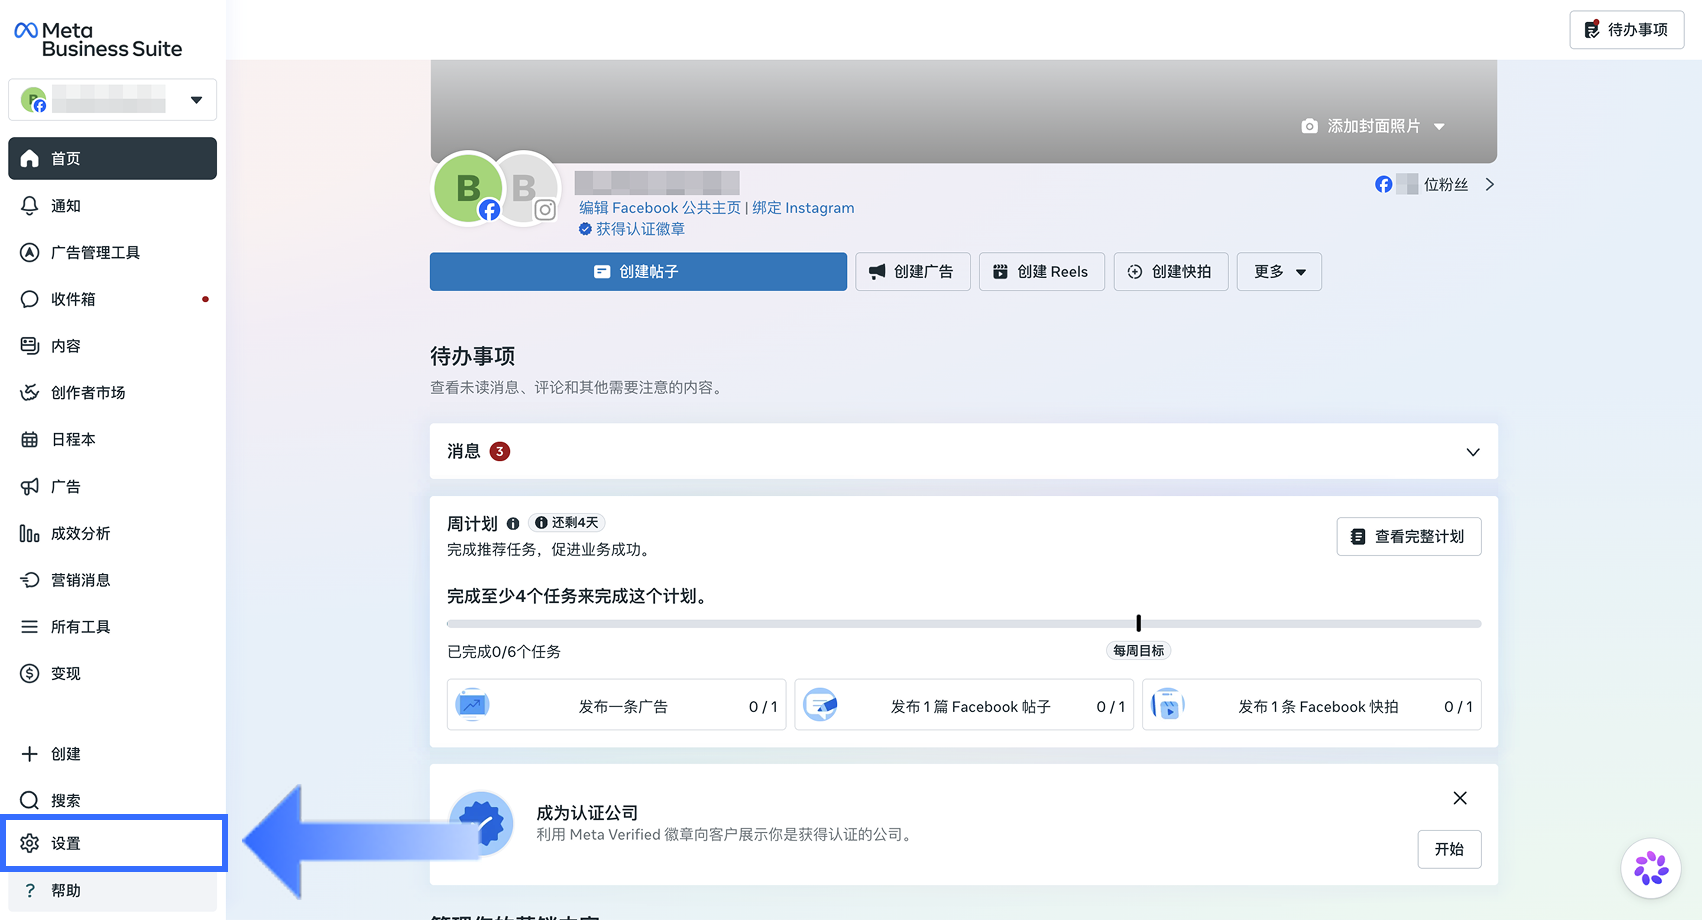The height and width of the screenshot is (920, 1702).
Task: Open 添加封面照片 dropdown
Action: [1373, 127]
